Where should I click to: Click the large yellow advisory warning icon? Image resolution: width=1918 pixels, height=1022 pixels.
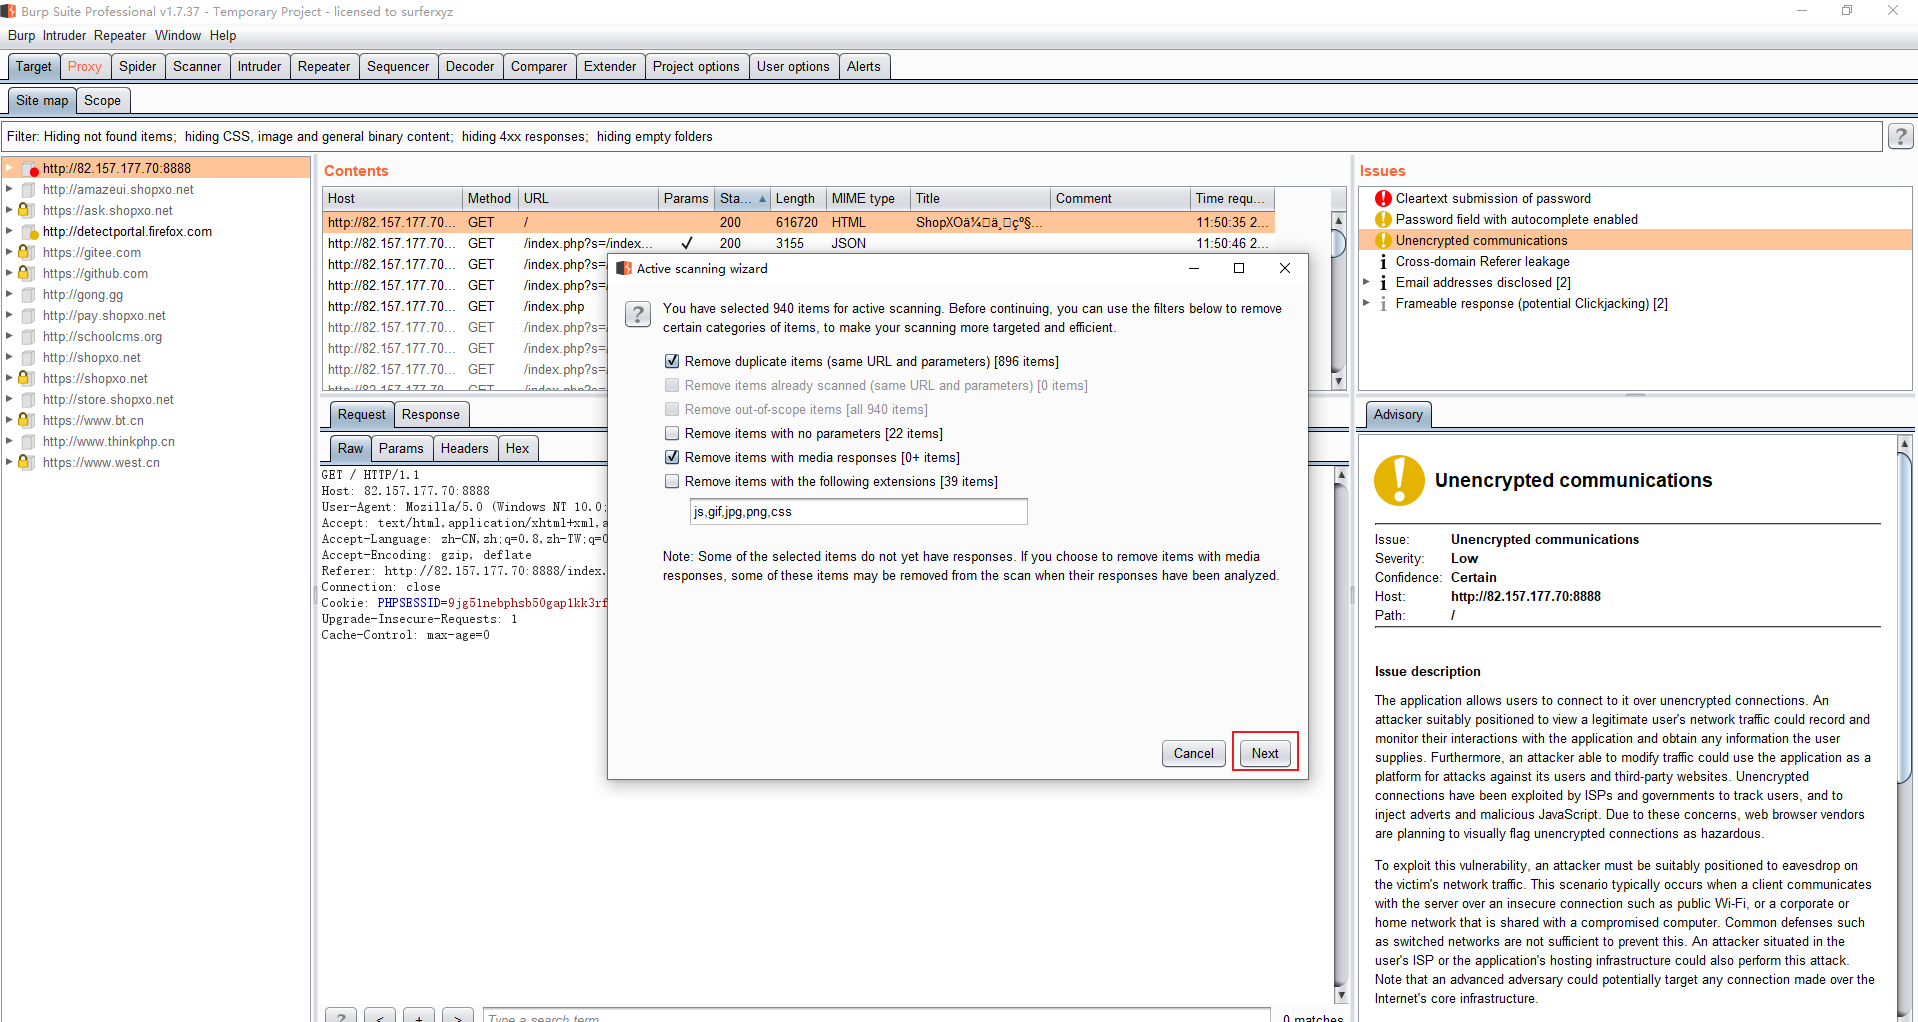[1399, 480]
